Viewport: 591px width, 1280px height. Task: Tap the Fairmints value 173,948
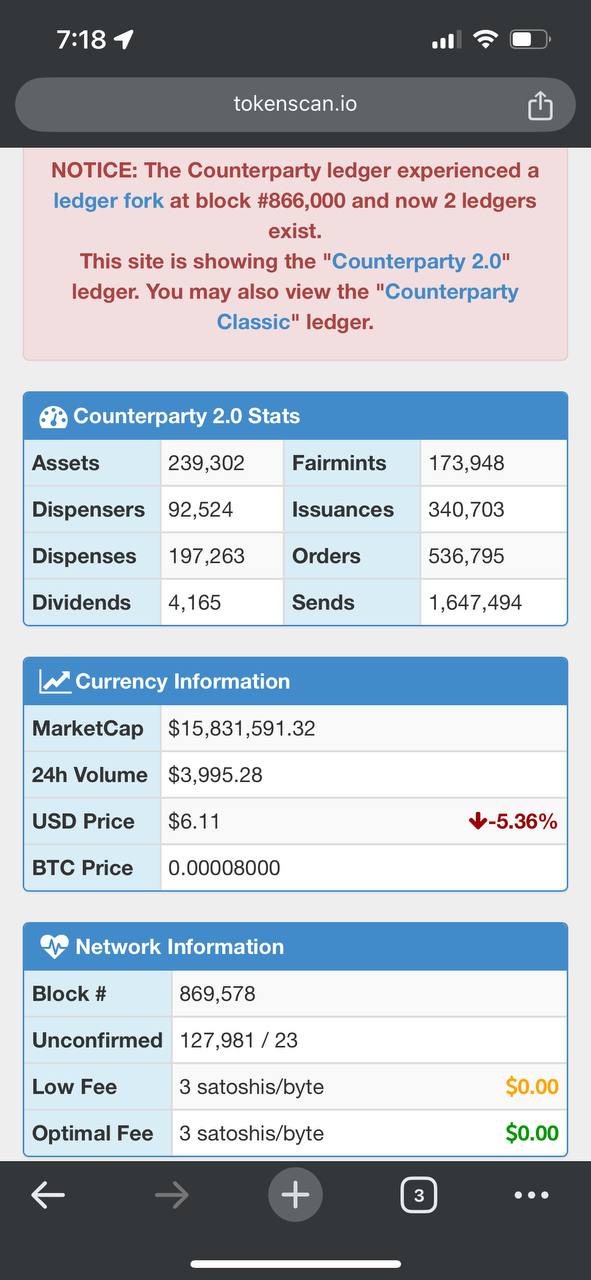[x=466, y=463]
